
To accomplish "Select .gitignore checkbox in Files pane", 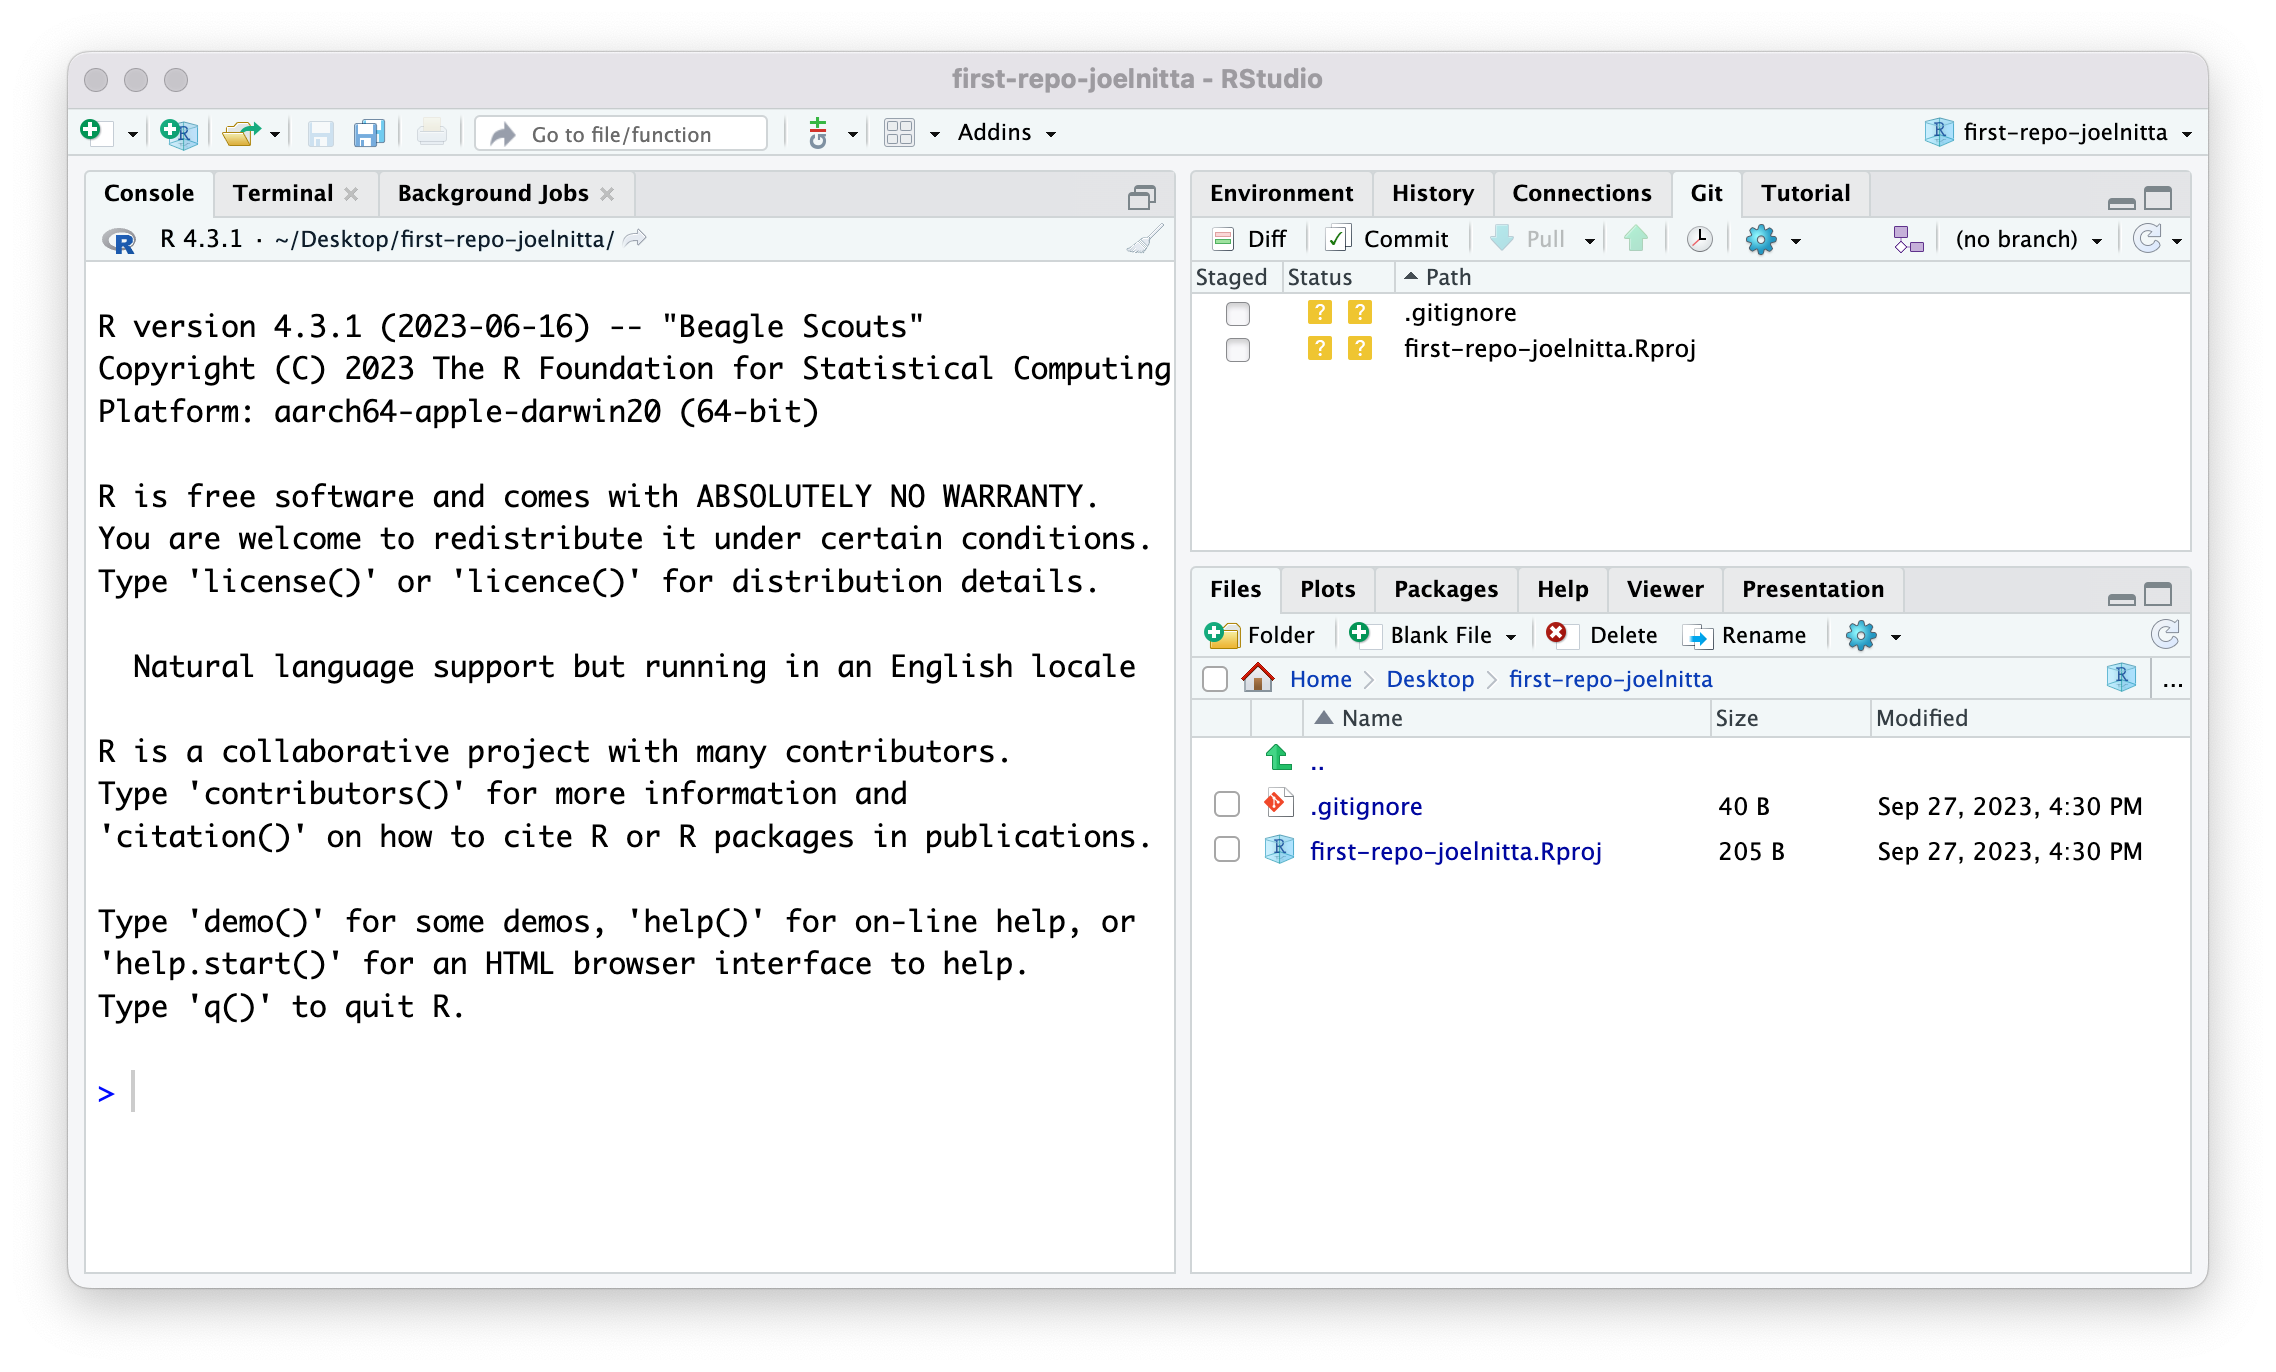I will click(x=1227, y=805).
